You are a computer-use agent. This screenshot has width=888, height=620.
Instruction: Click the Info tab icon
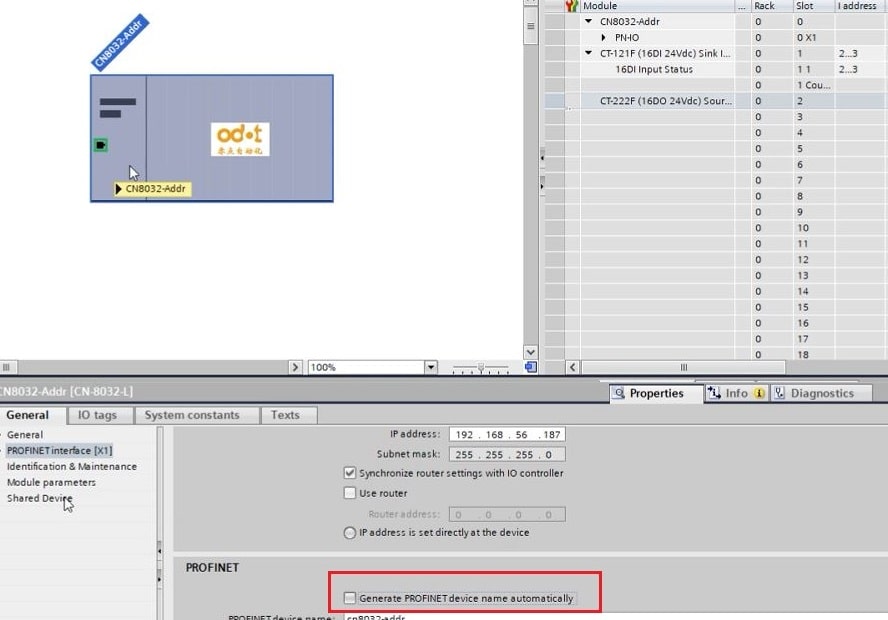(x=714, y=393)
